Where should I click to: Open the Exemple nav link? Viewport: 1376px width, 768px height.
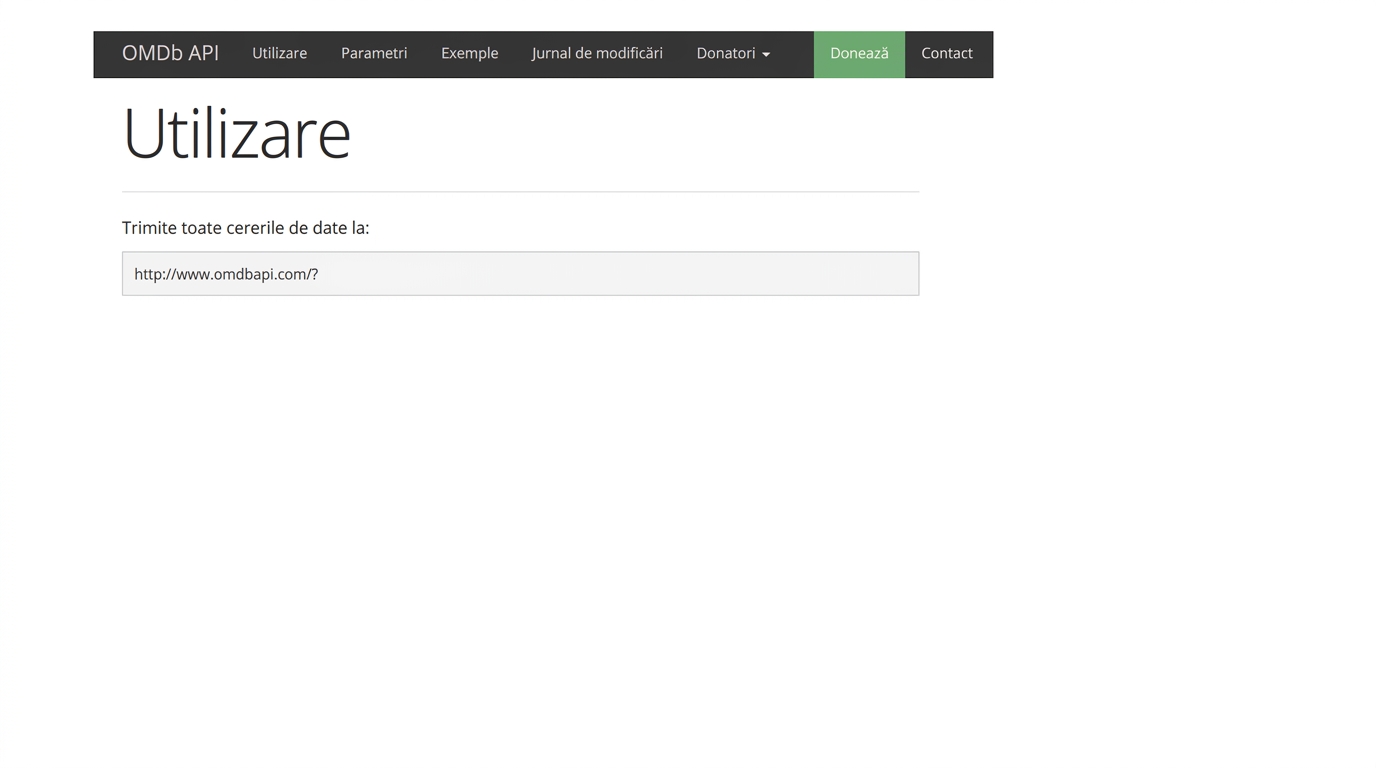469,54
